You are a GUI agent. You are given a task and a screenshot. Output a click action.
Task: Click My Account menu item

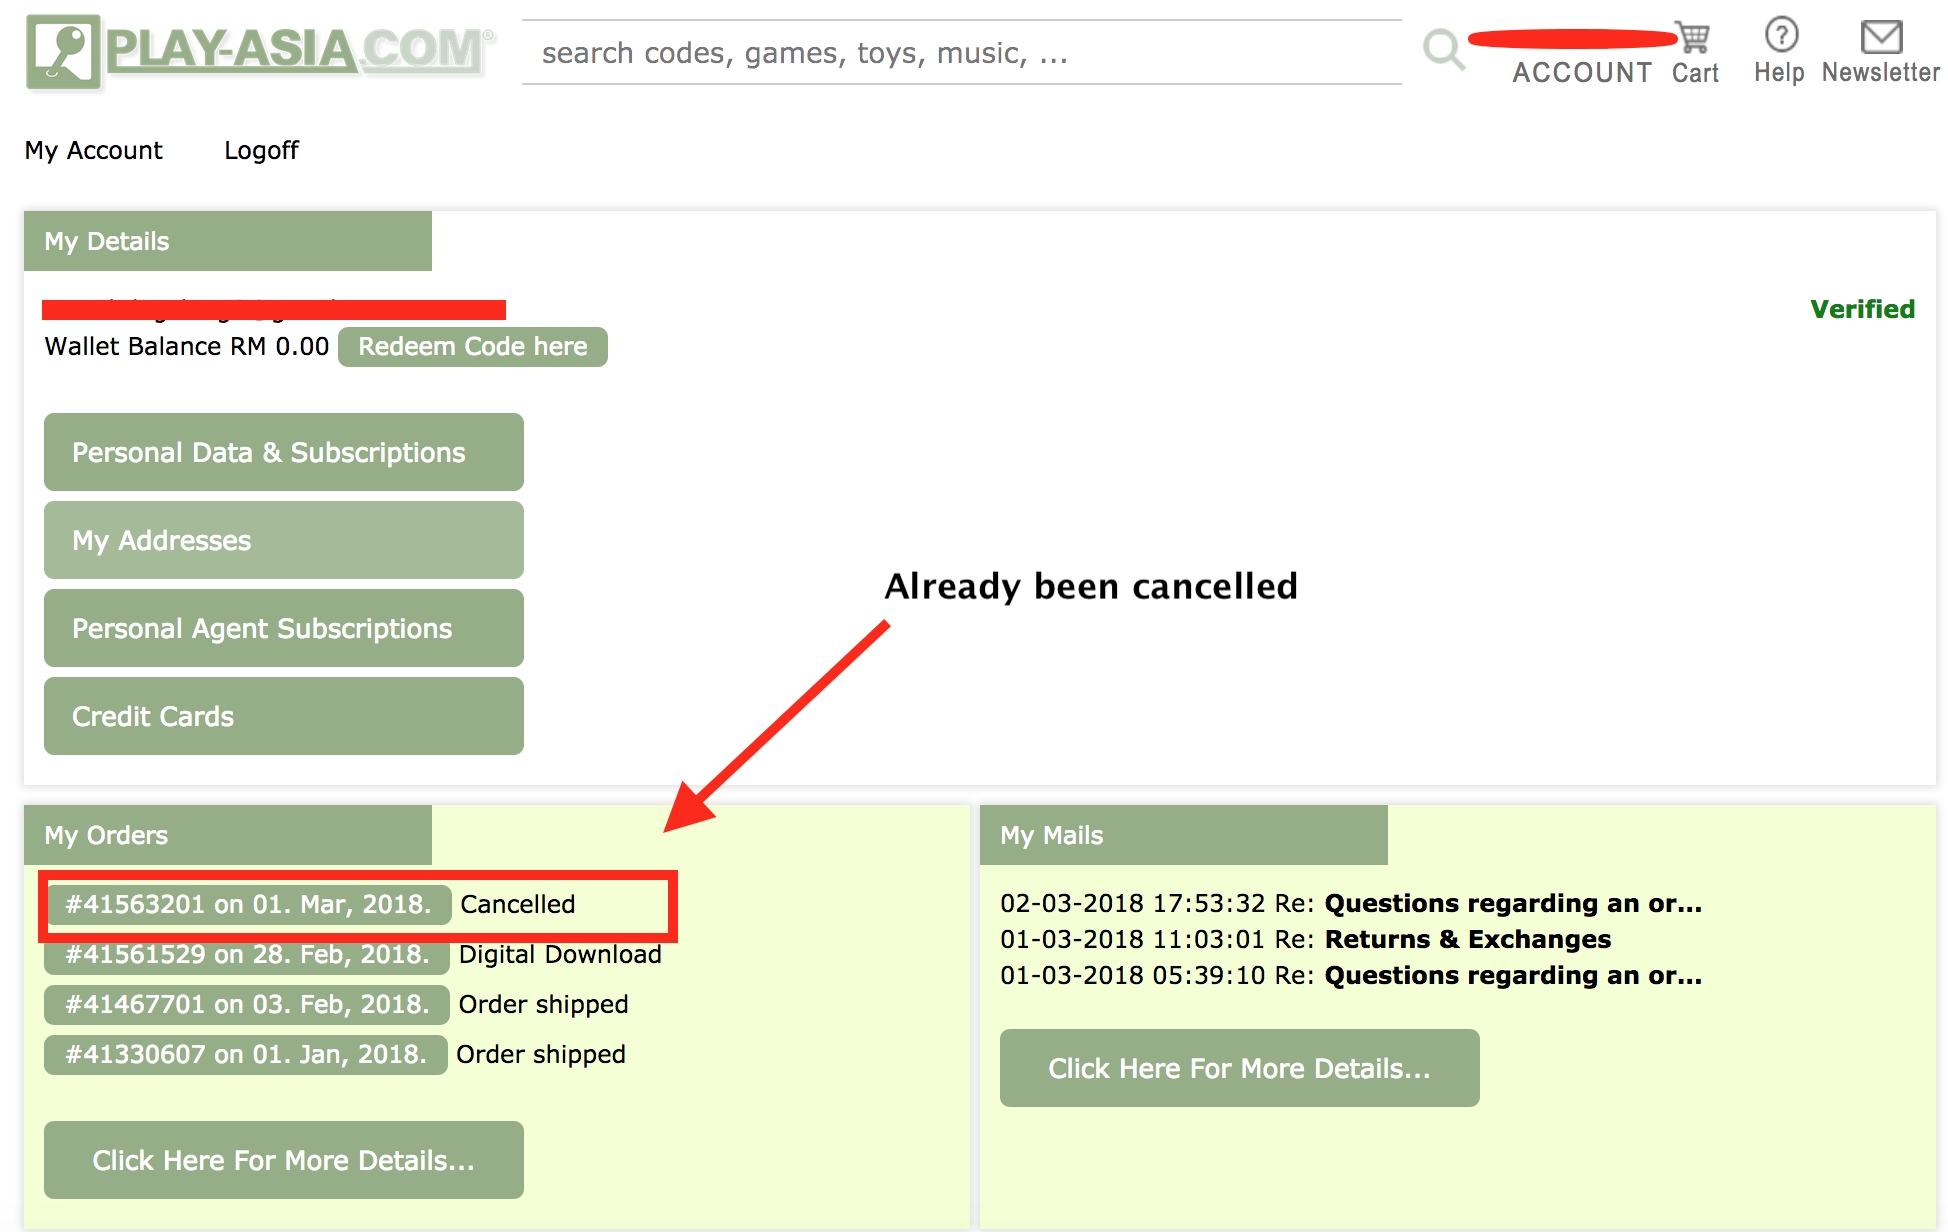(x=92, y=149)
